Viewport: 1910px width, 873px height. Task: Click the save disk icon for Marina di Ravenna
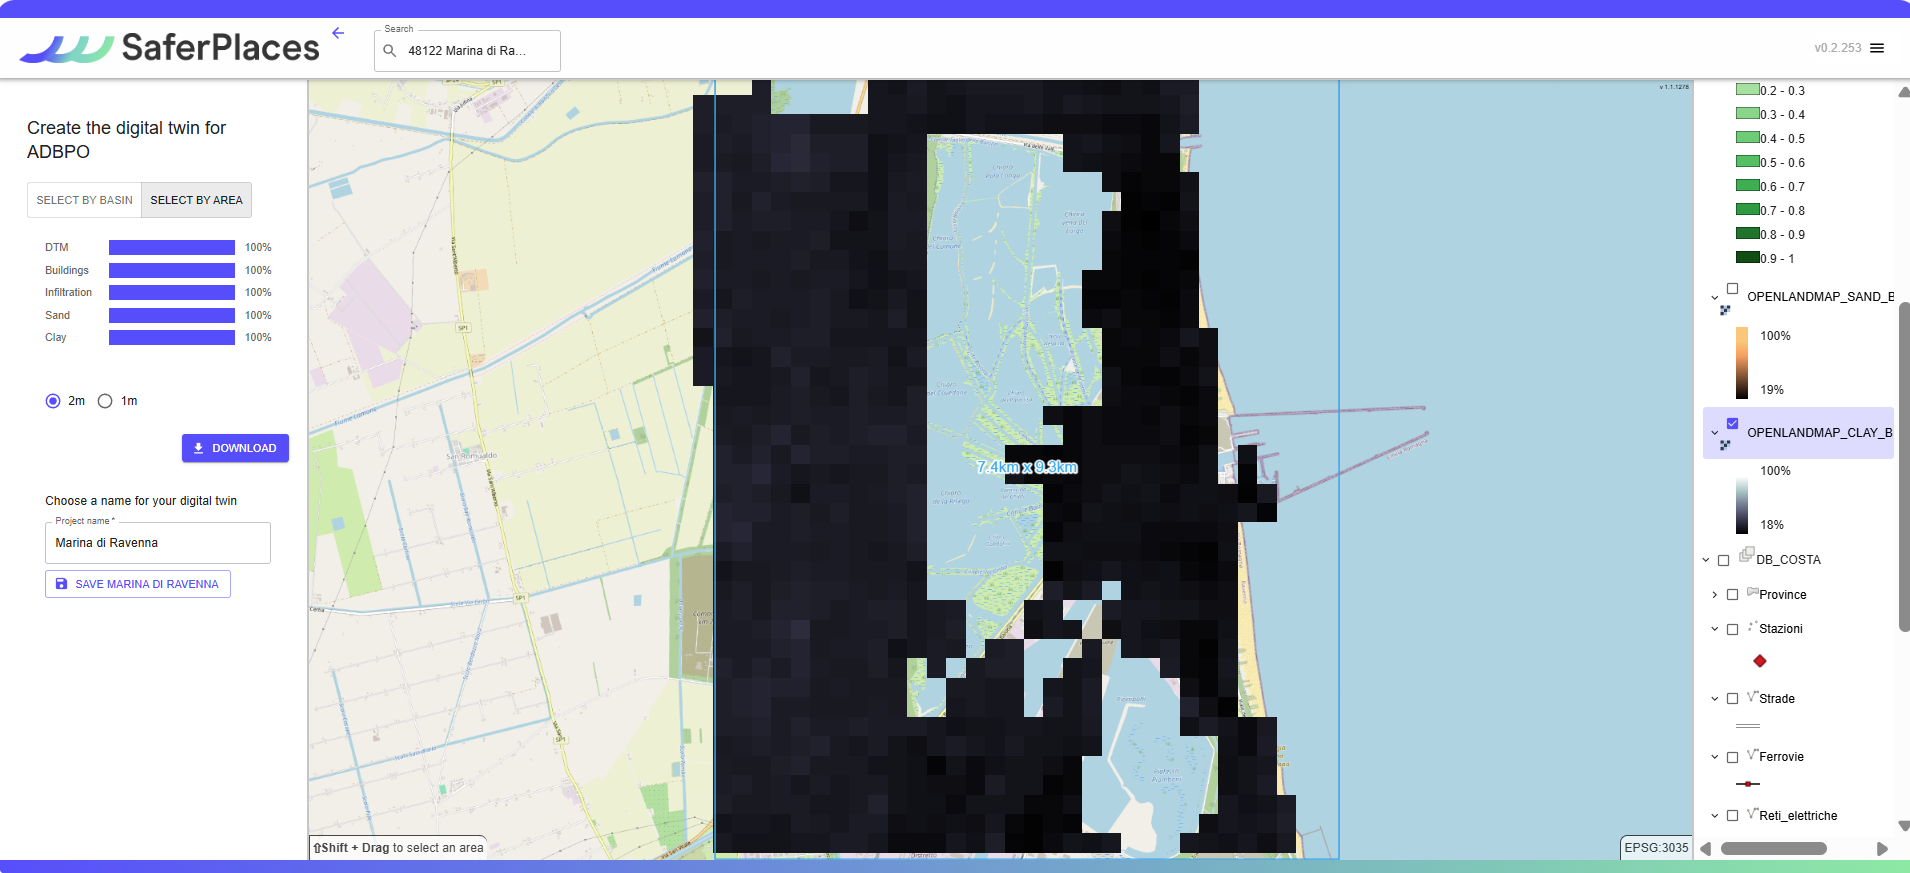click(x=61, y=584)
